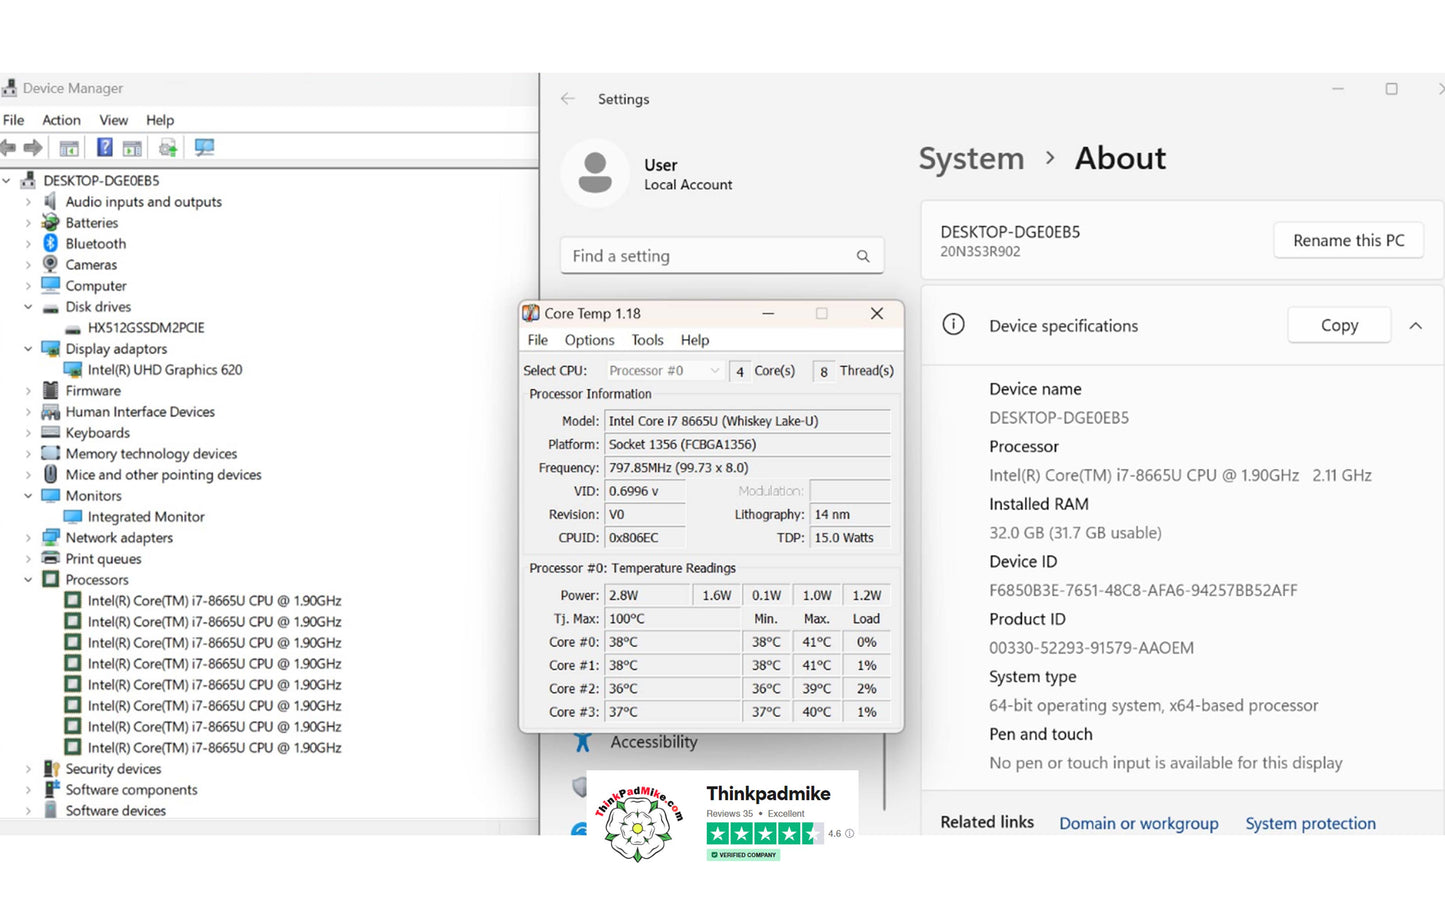1445x908 pixels.
Task: Click the Bluetooth device category icon
Action: [x=50, y=243]
